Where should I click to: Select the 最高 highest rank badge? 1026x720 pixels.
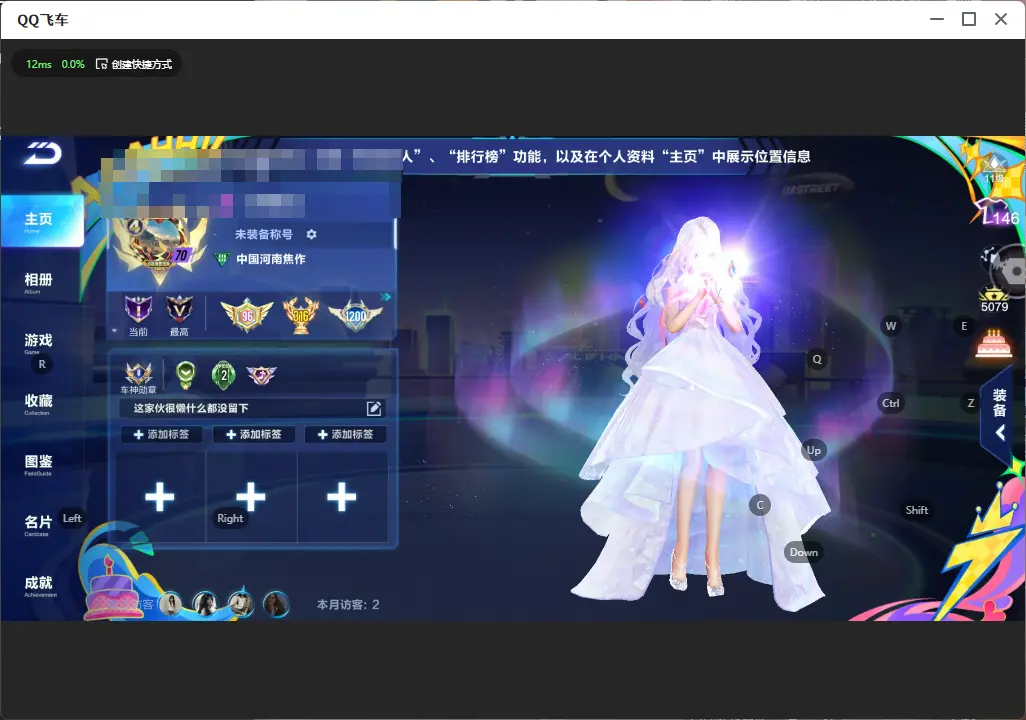point(179,315)
